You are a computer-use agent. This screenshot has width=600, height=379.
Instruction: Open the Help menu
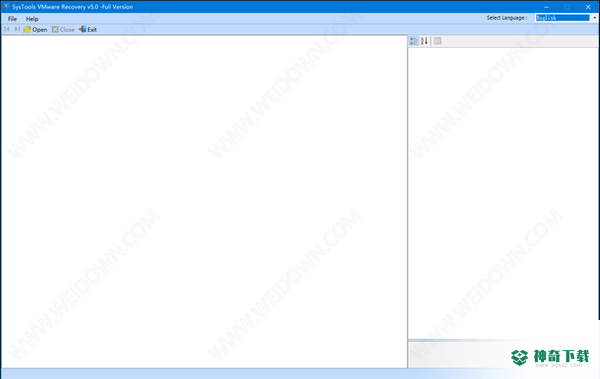coord(32,19)
